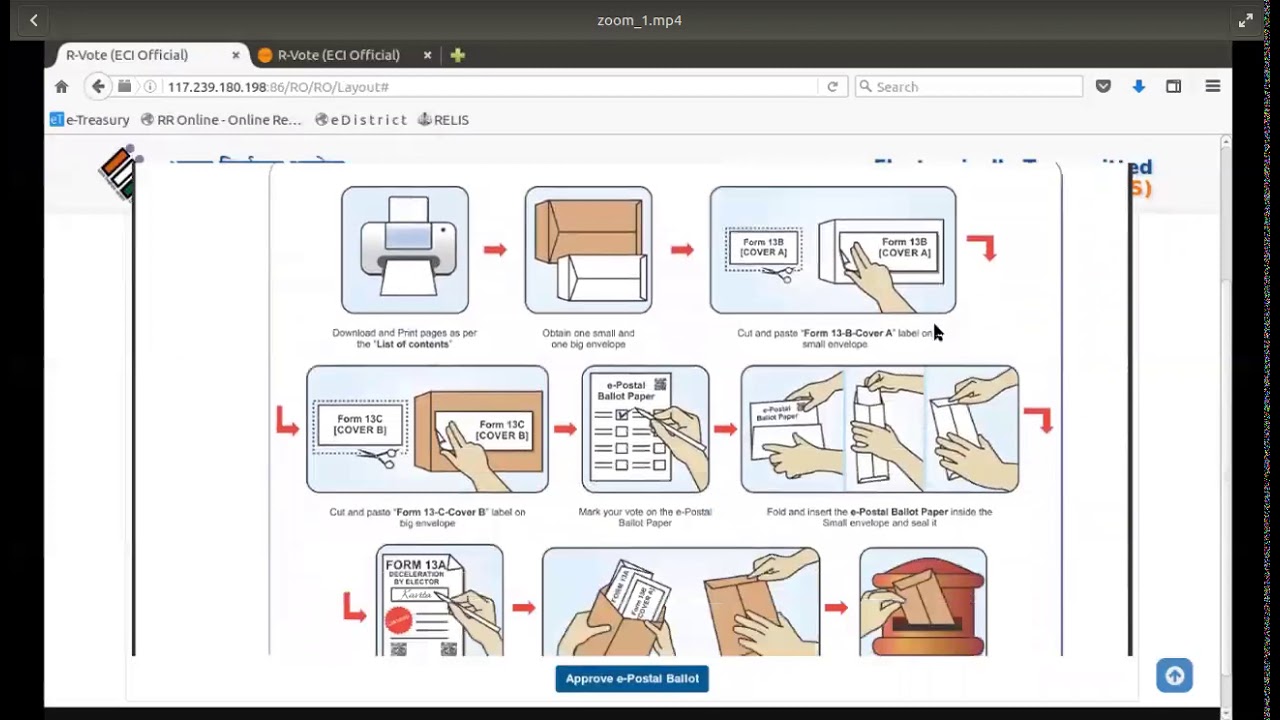Click the red mailbox illustration
This screenshot has height=720, width=1280.
[x=923, y=601]
